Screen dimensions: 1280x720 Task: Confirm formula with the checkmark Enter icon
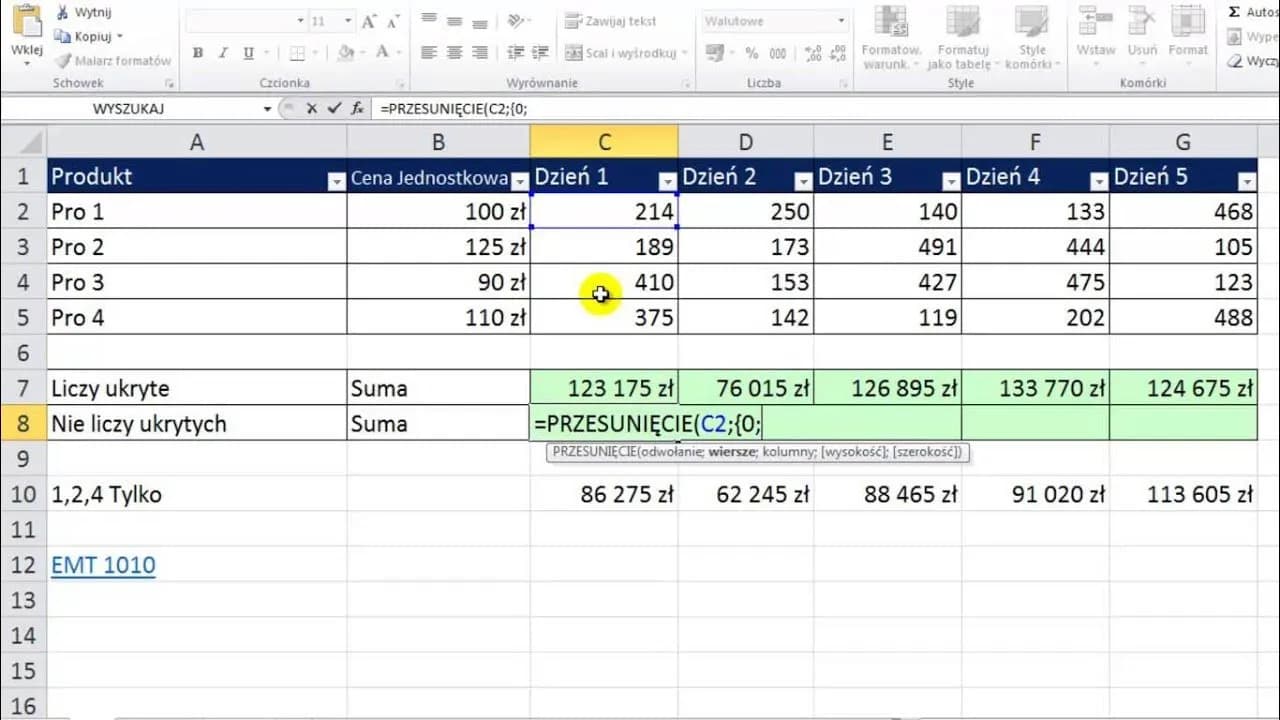[x=334, y=108]
